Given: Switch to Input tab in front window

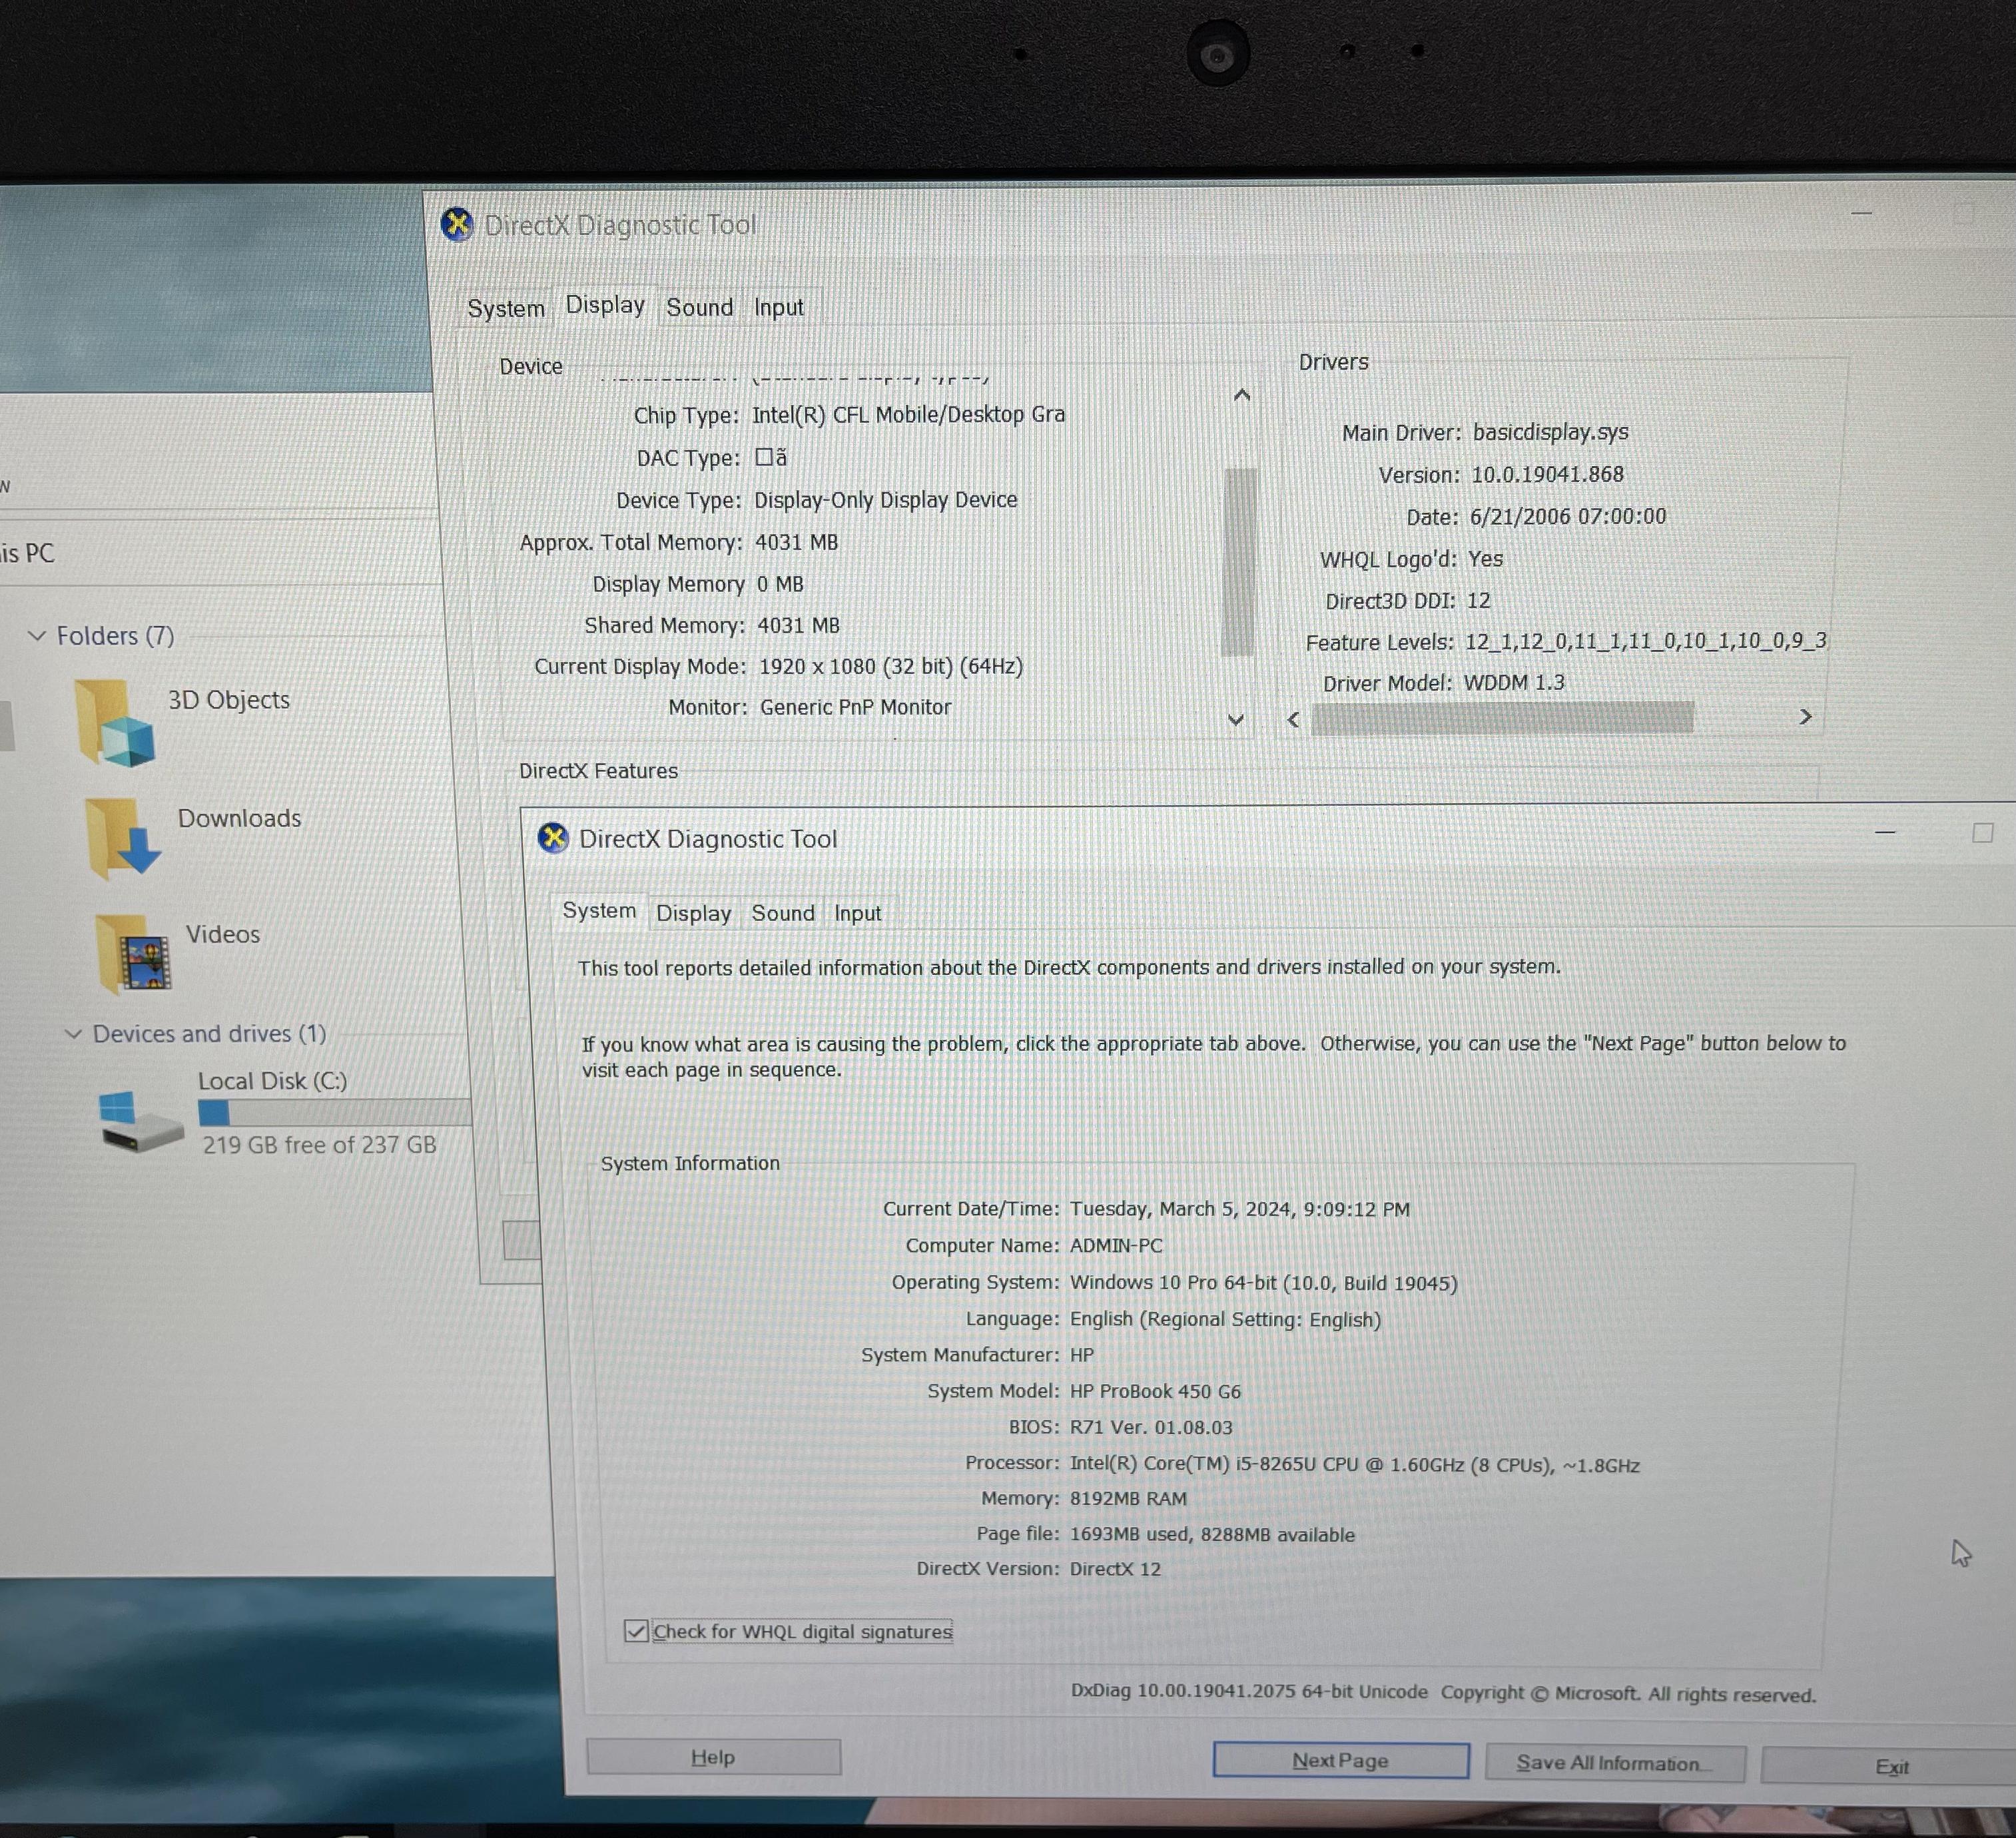Looking at the screenshot, I should tap(858, 913).
